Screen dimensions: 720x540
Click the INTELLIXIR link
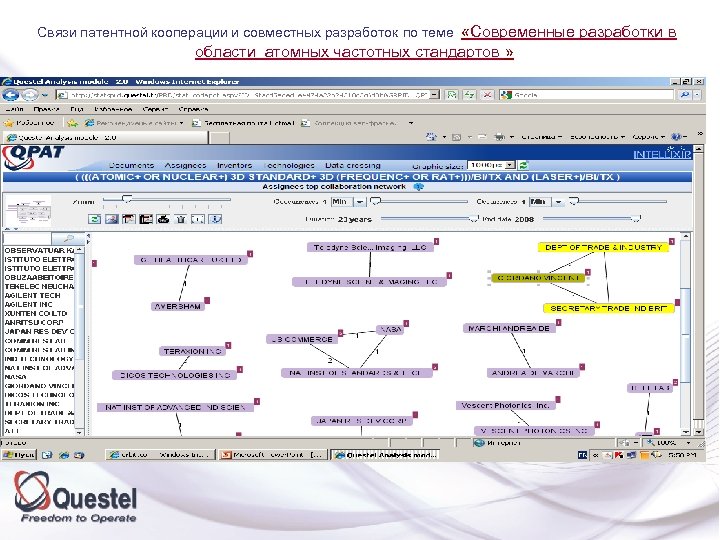(x=662, y=154)
